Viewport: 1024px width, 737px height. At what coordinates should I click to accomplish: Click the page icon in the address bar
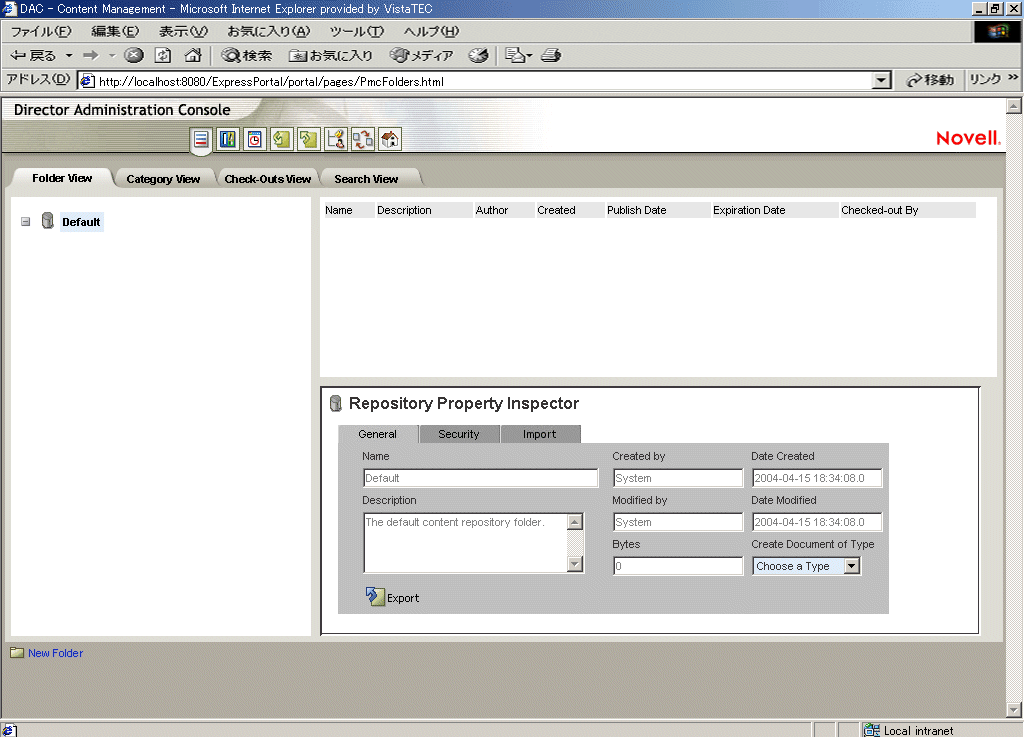click(x=87, y=81)
